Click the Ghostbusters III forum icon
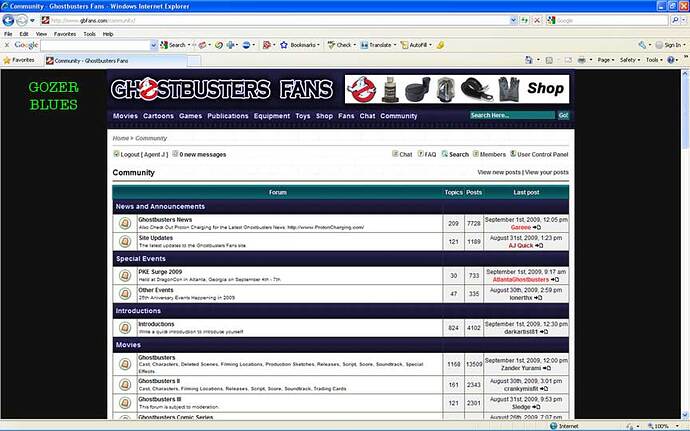 tap(125, 403)
